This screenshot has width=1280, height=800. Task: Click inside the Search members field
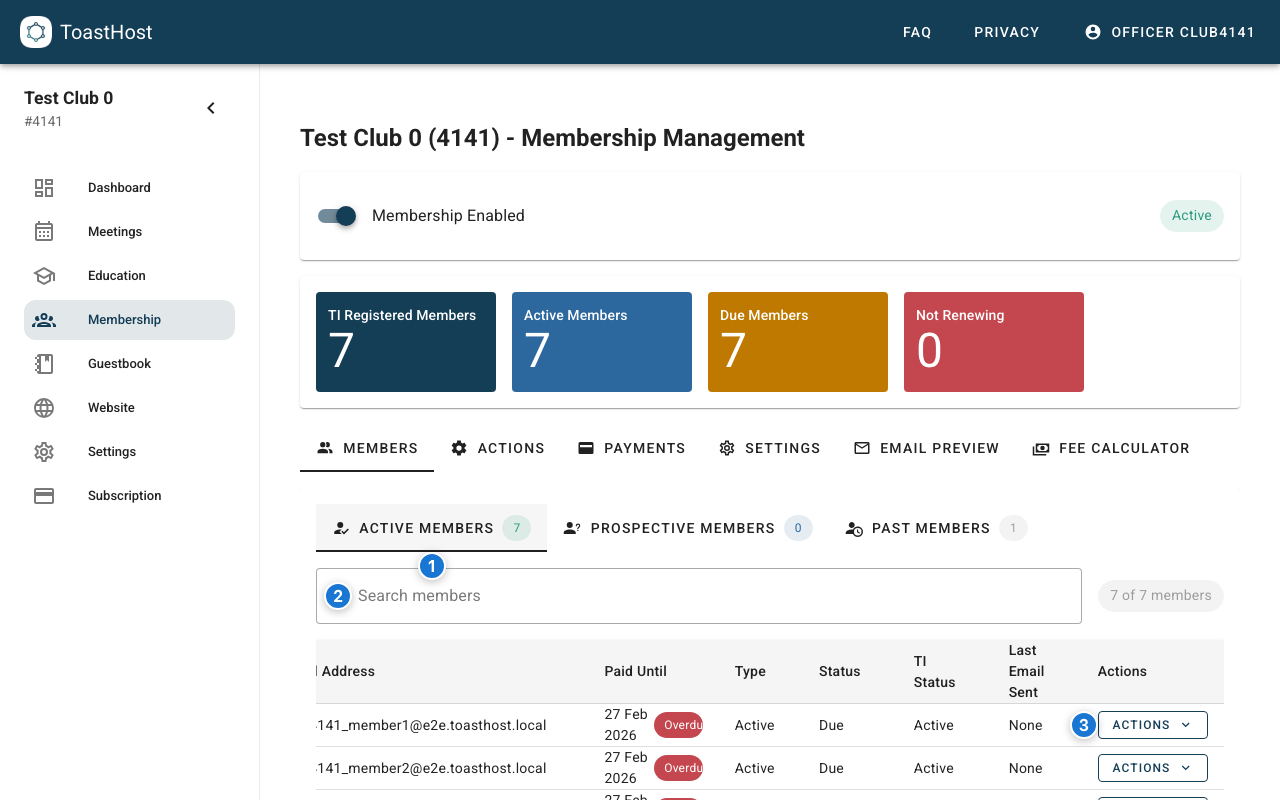click(x=698, y=595)
